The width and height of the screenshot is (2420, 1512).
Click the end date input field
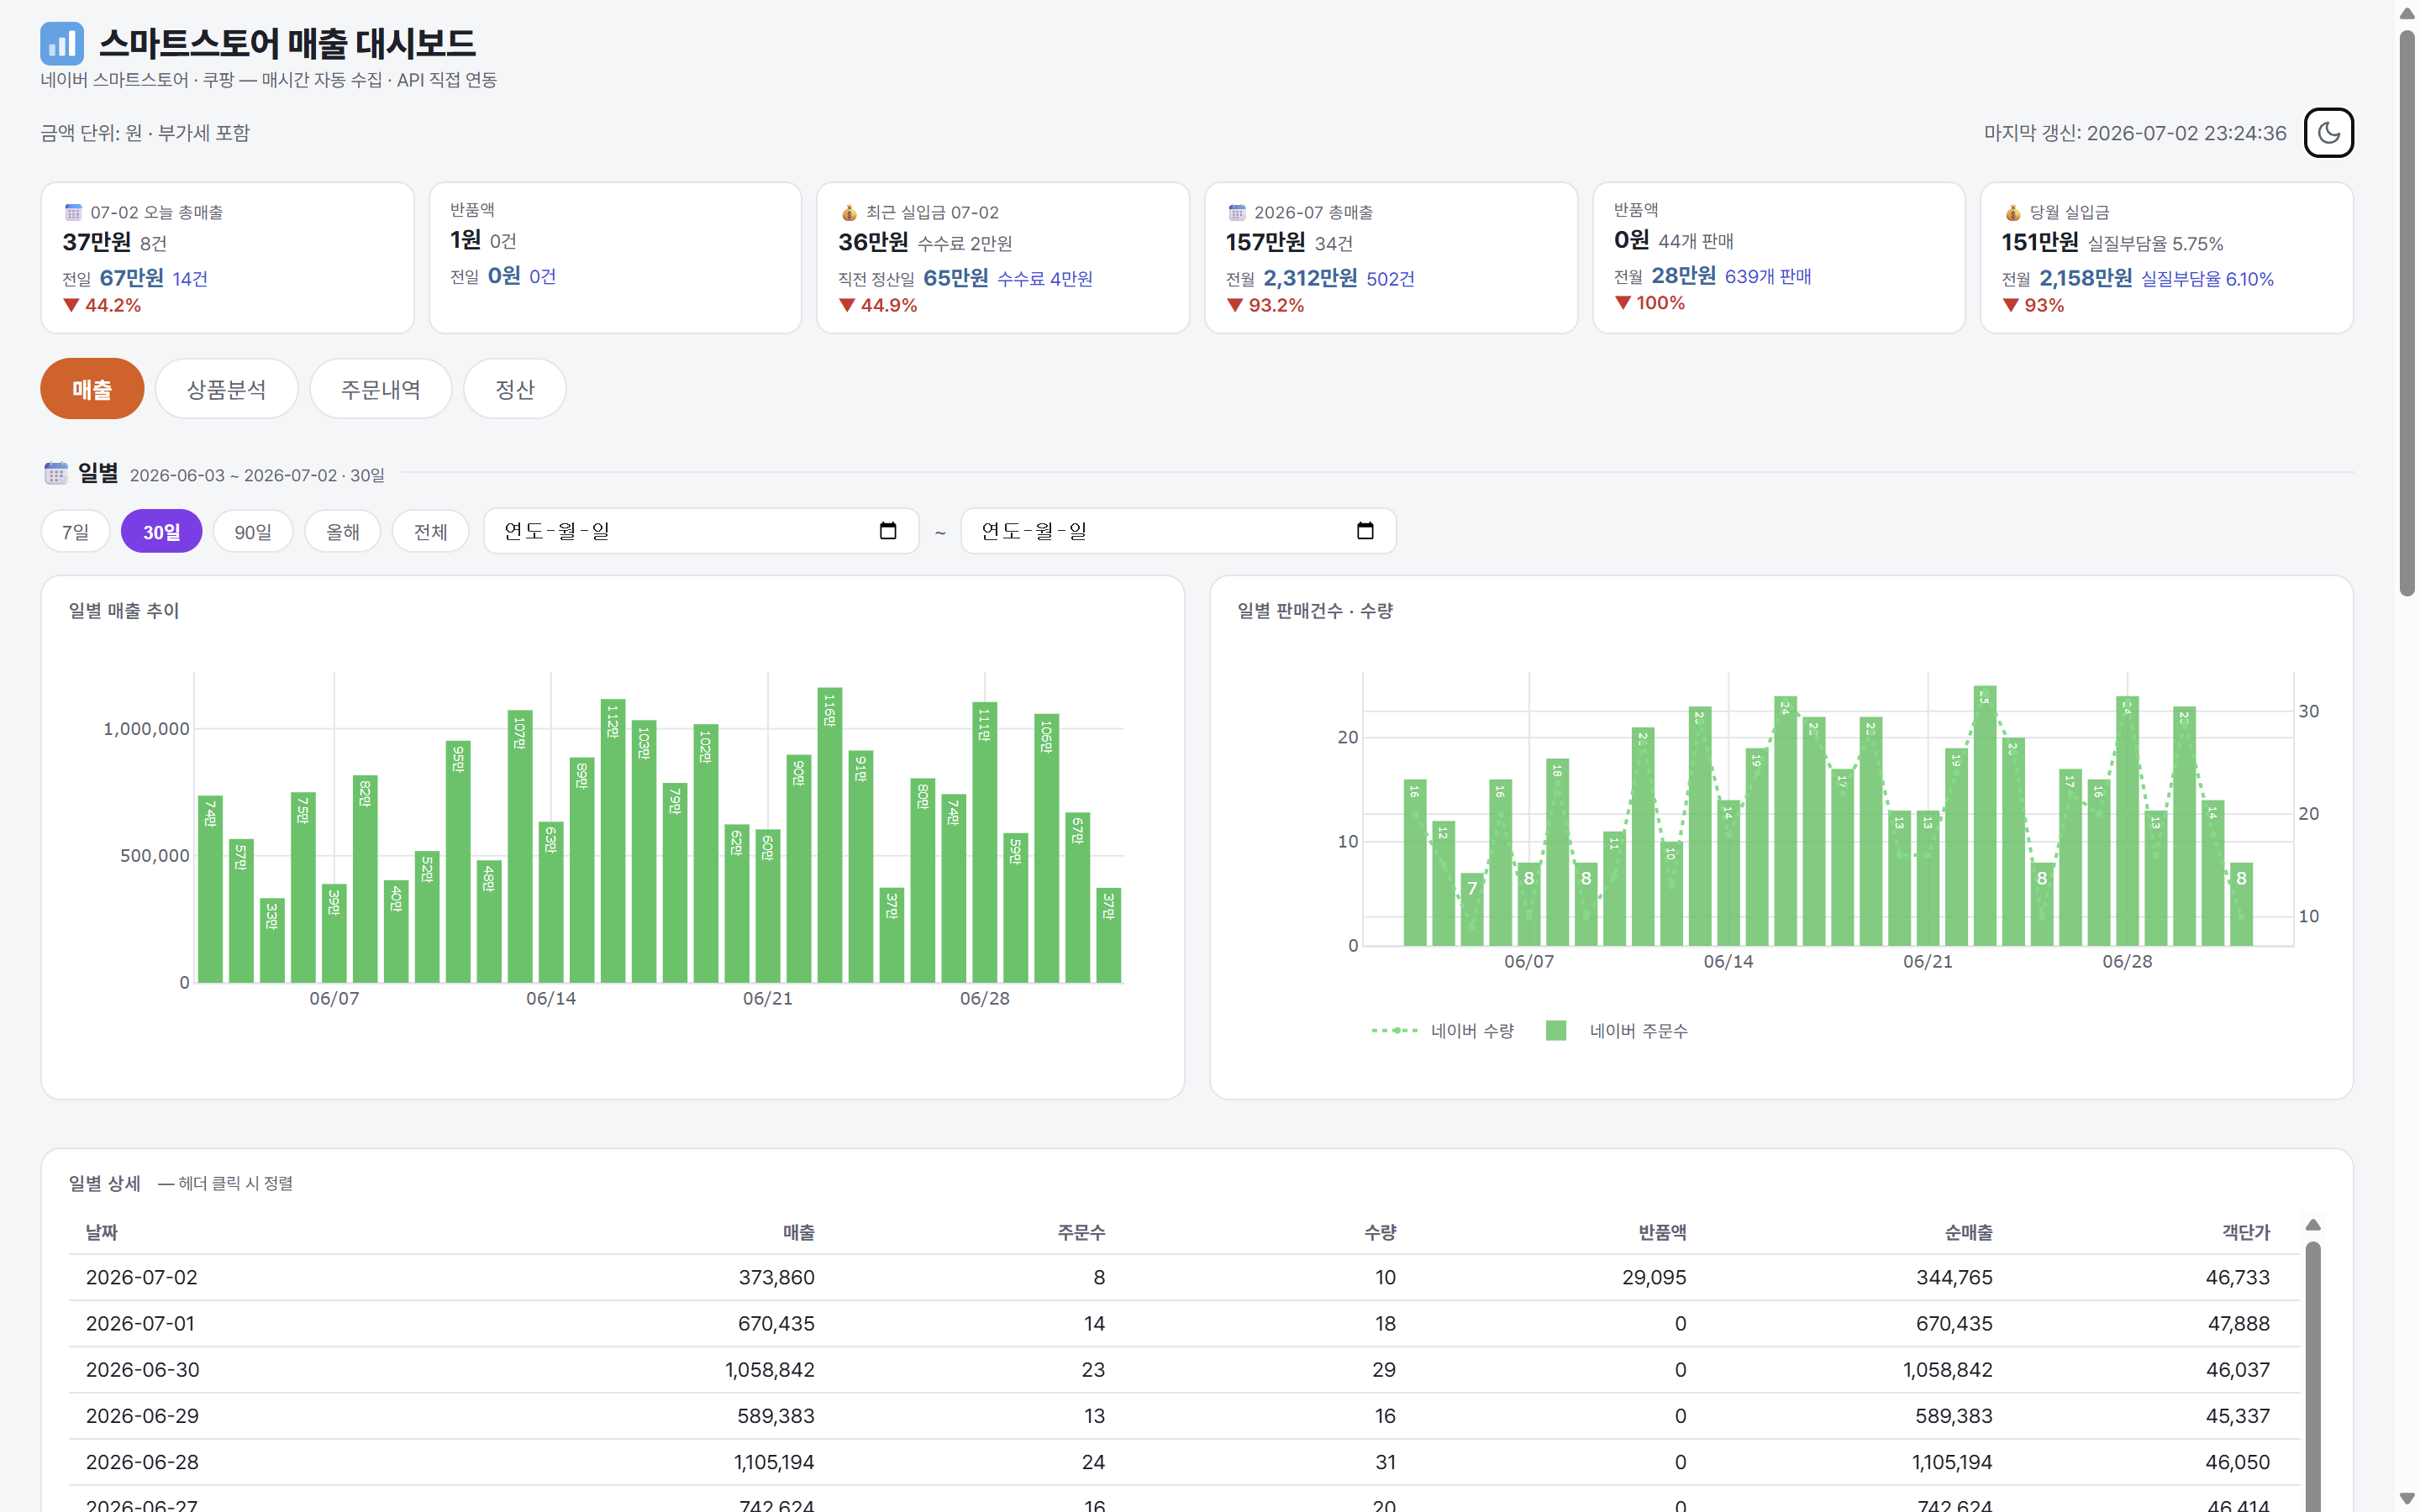point(1178,531)
